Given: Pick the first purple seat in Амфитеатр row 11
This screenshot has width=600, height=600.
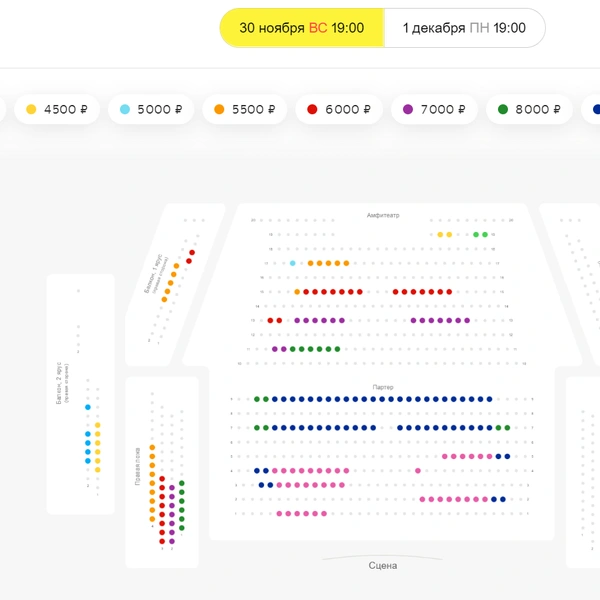Looking at the screenshot, I should coord(275,349).
